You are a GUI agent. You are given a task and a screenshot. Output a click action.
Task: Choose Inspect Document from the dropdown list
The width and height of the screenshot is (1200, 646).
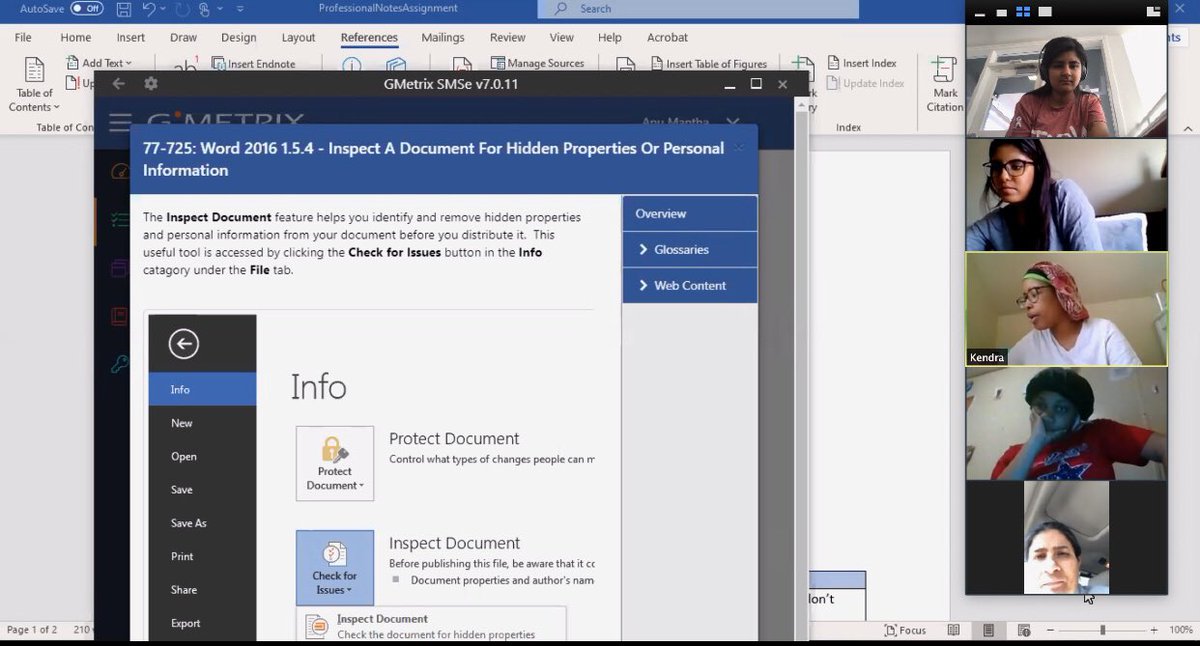pyautogui.click(x=431, y=625)
